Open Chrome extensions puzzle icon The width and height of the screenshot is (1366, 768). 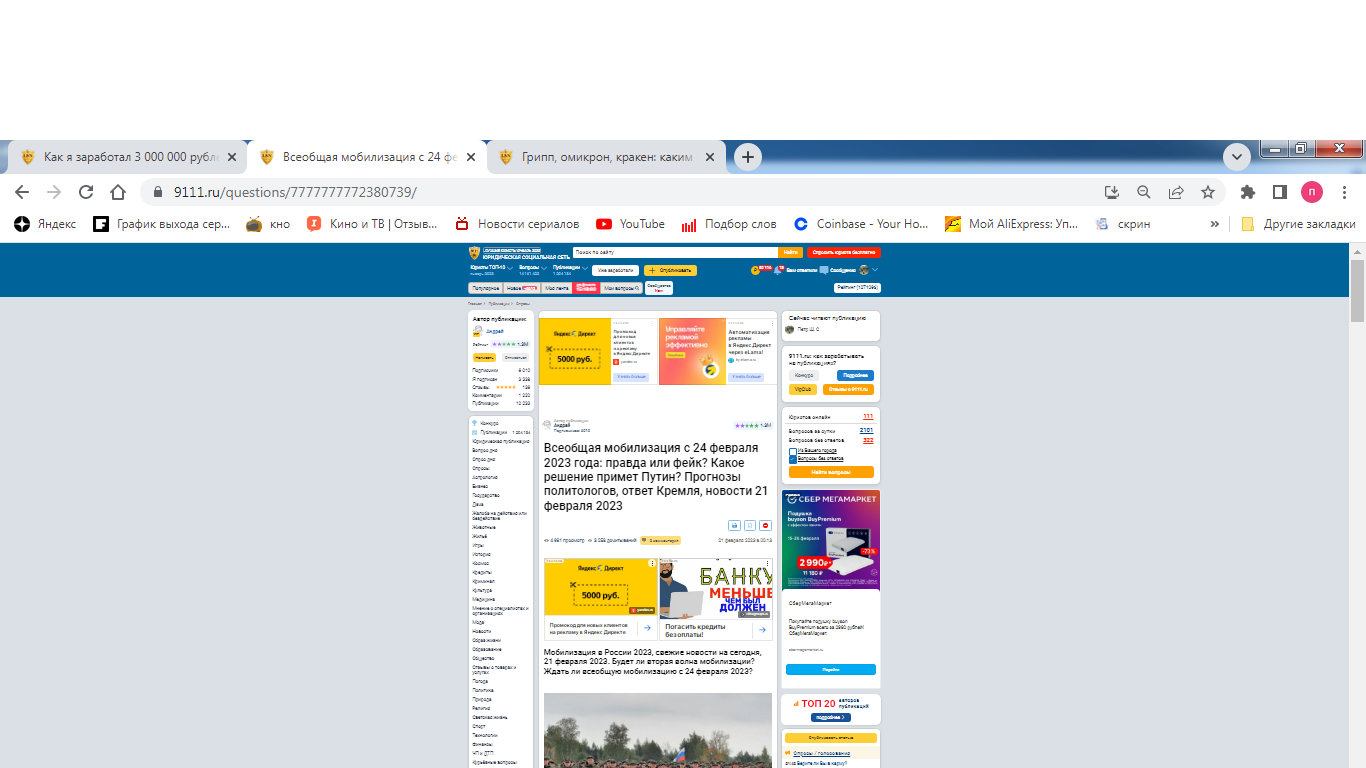[x=1248, y=192]
